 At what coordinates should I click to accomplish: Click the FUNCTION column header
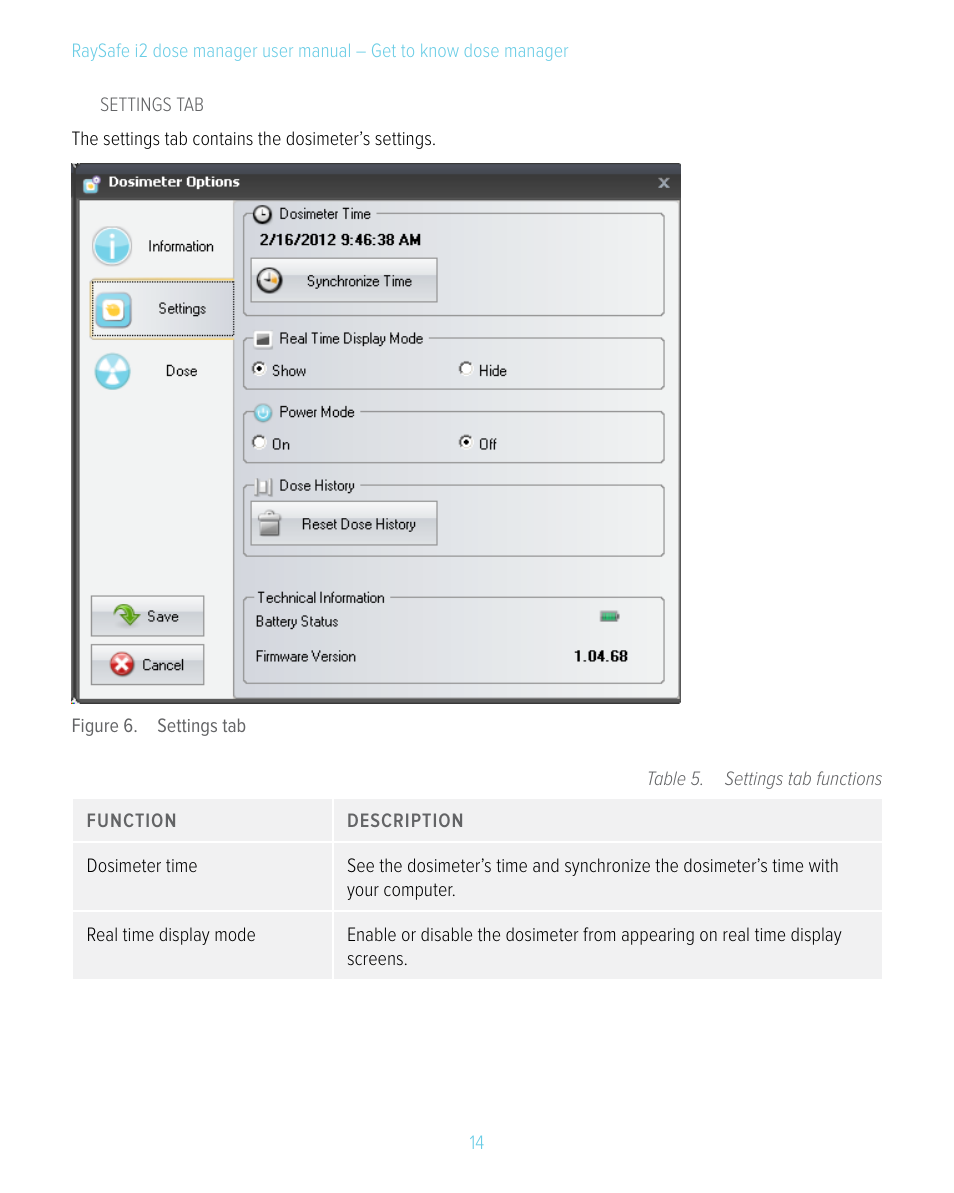132,821
